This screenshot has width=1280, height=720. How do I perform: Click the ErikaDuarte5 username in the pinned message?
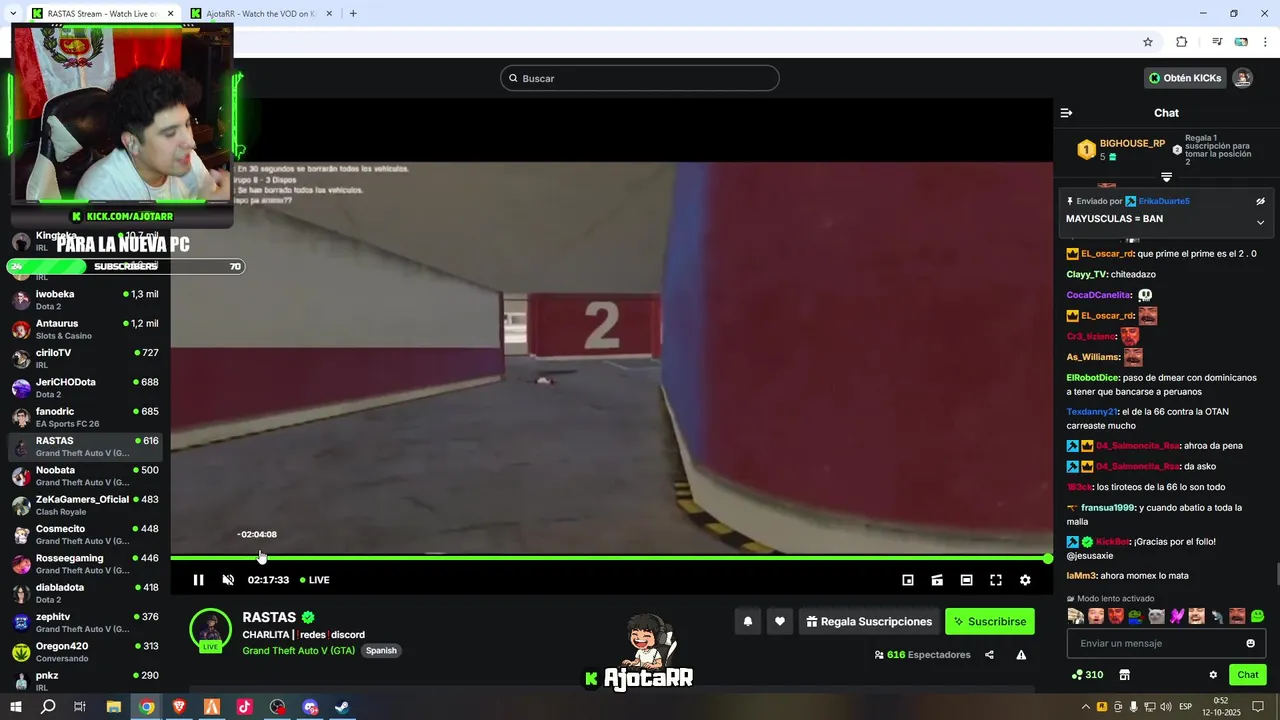pyautogui.click(x=1164, y=201)
